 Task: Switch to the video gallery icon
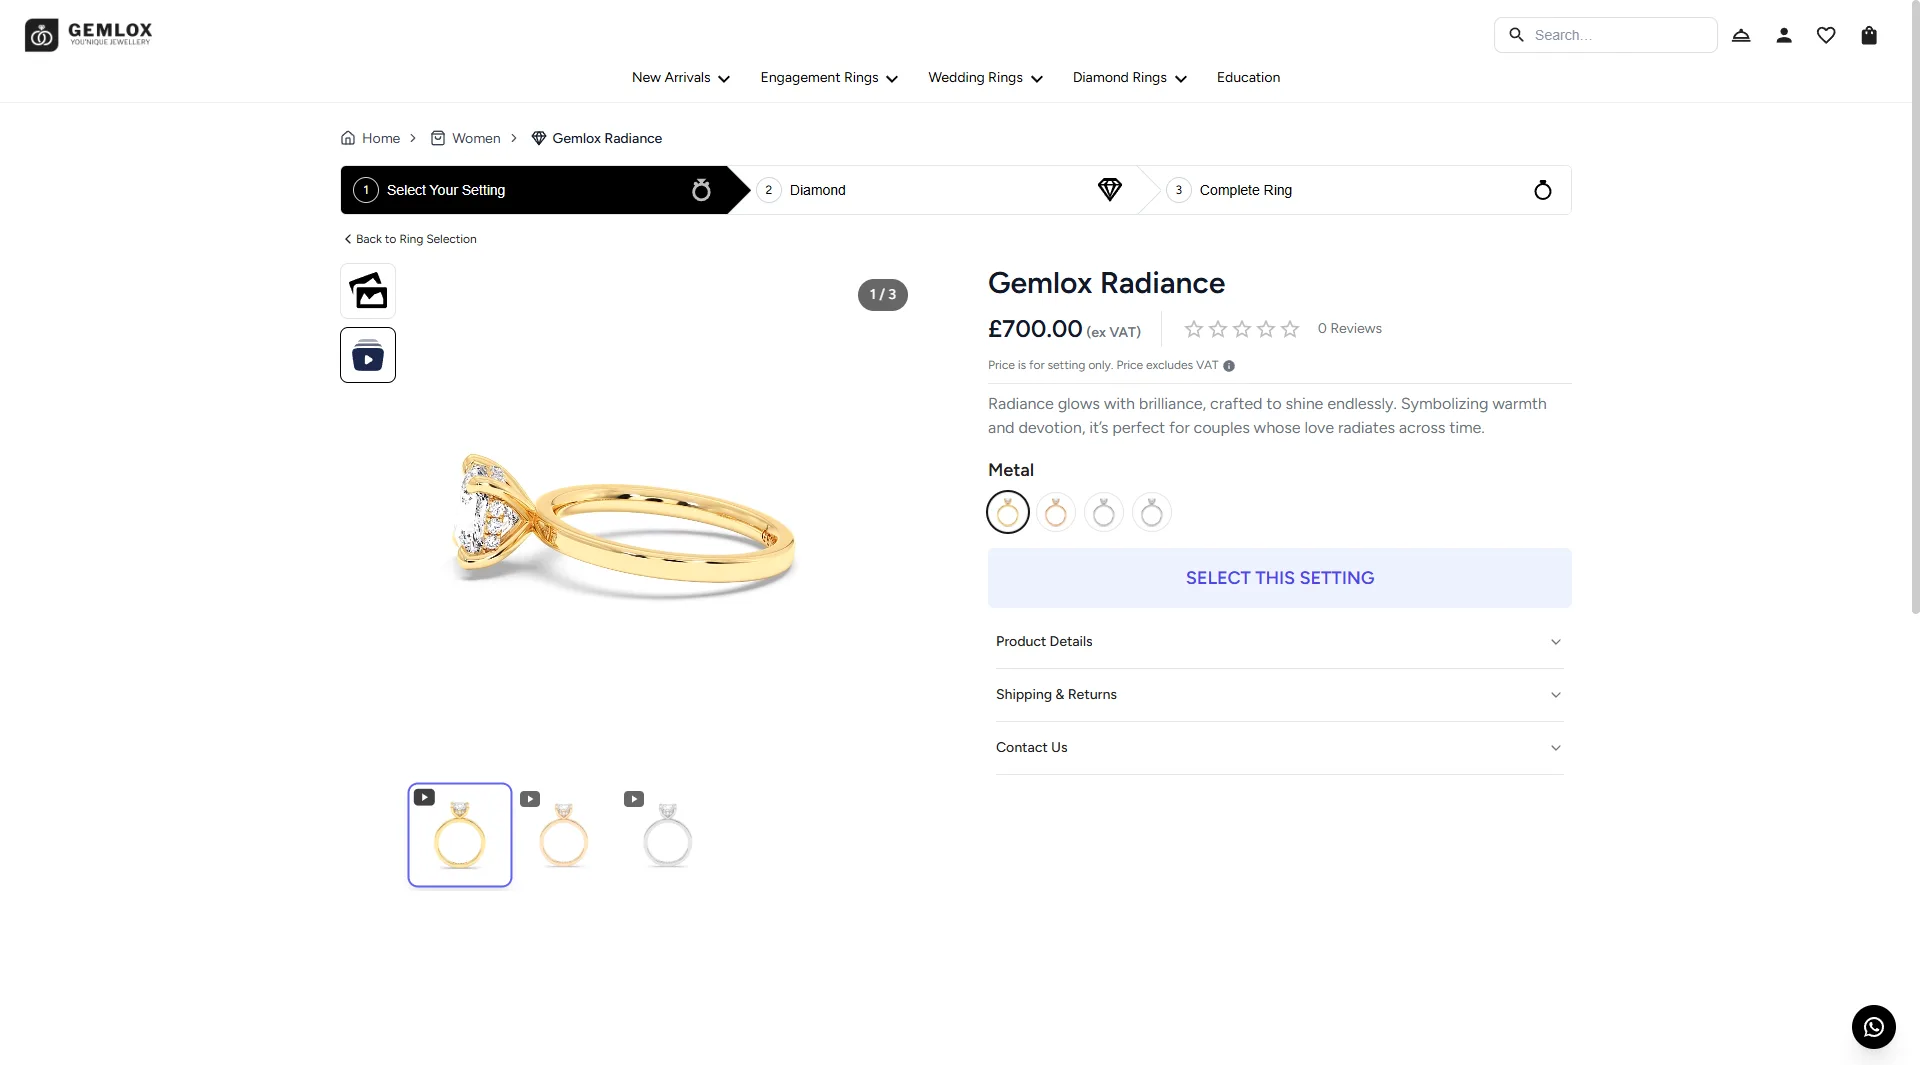[368, 355]
